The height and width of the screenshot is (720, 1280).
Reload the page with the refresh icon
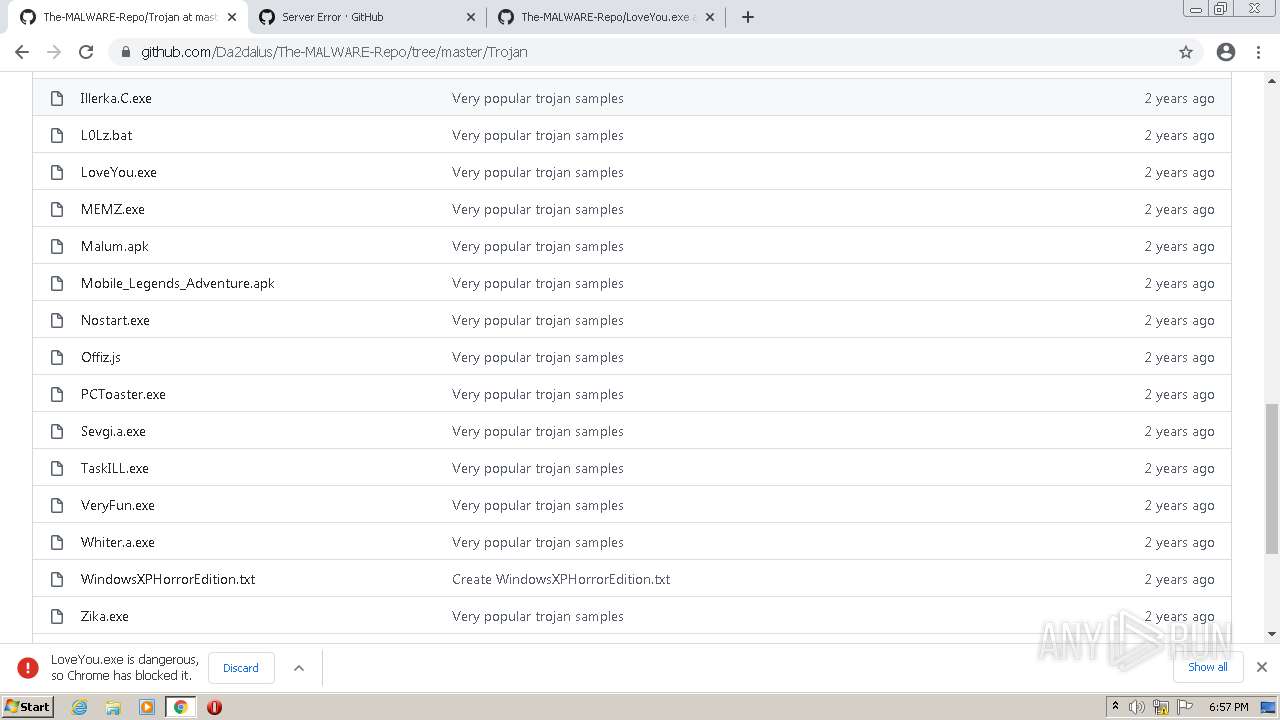(x=86, y=52)
